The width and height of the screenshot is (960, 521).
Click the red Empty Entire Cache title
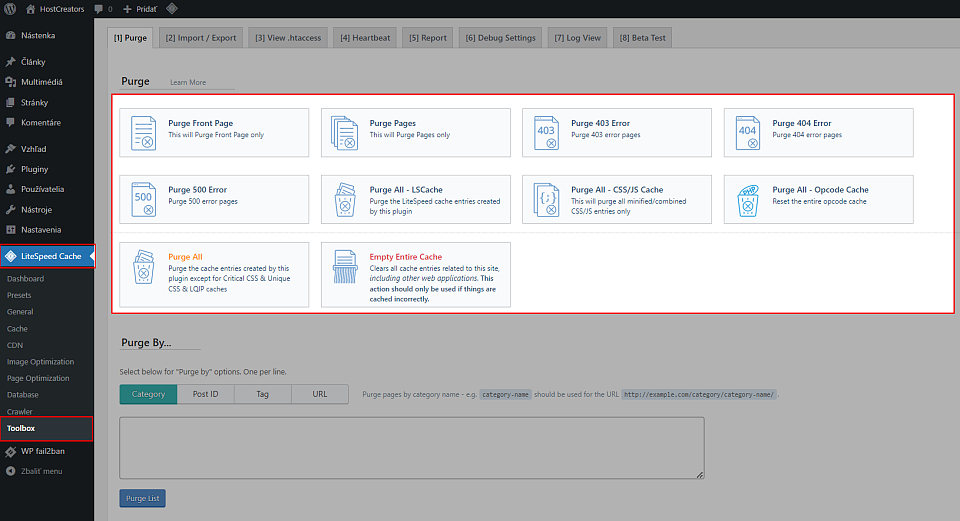point(406,257)
